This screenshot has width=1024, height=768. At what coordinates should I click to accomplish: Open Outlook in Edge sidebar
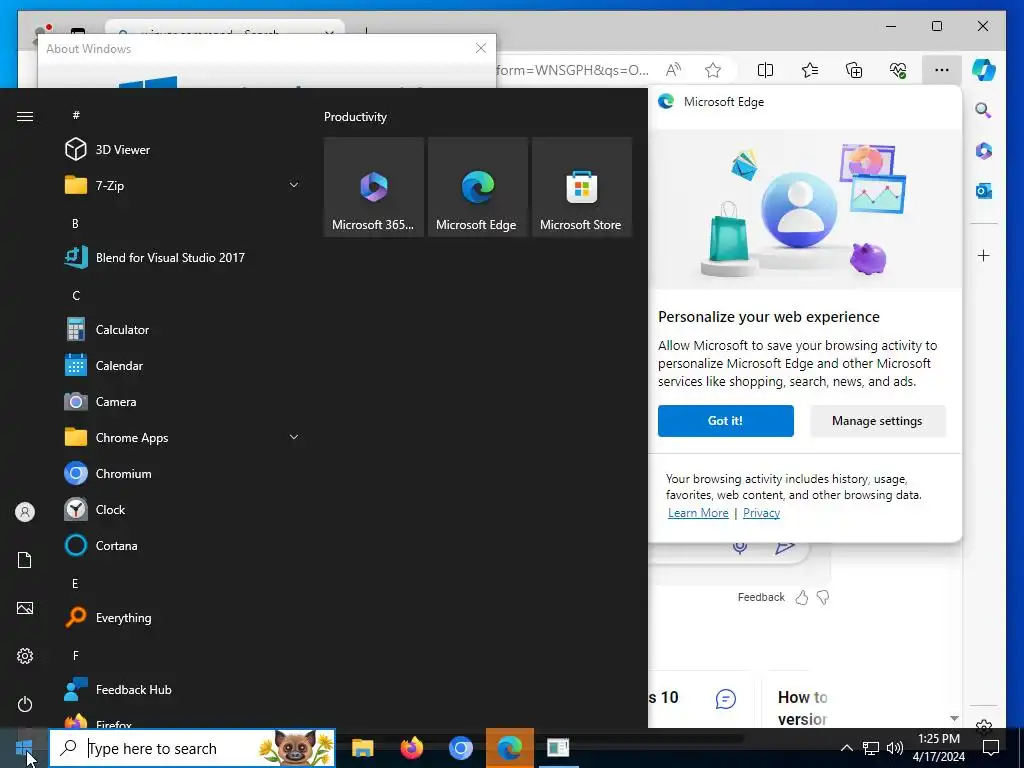[x=984, y=191]
